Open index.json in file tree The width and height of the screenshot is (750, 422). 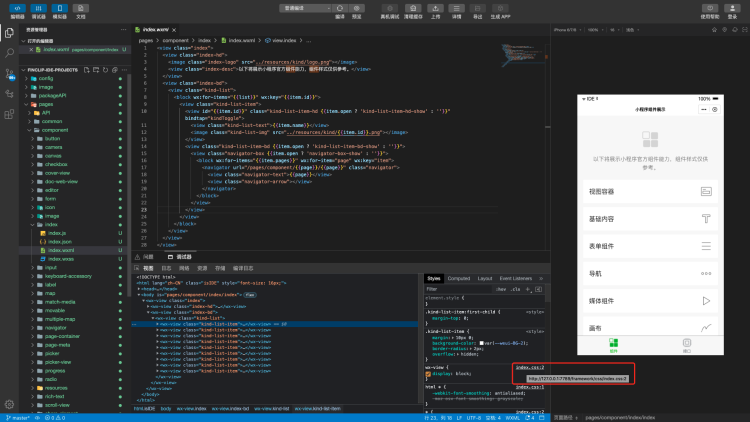[59, 242]
